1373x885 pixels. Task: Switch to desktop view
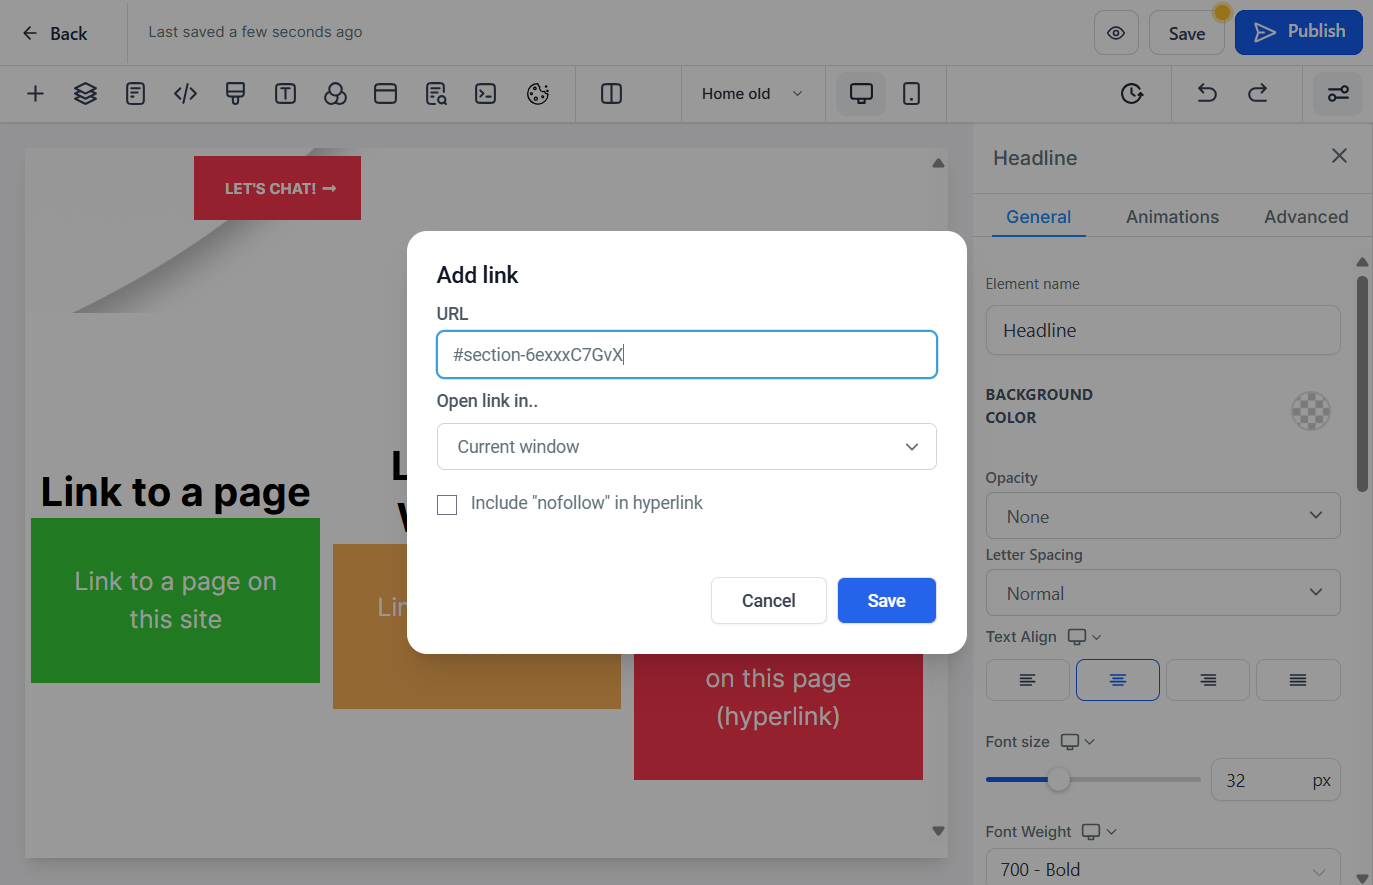tap(861, 94)
